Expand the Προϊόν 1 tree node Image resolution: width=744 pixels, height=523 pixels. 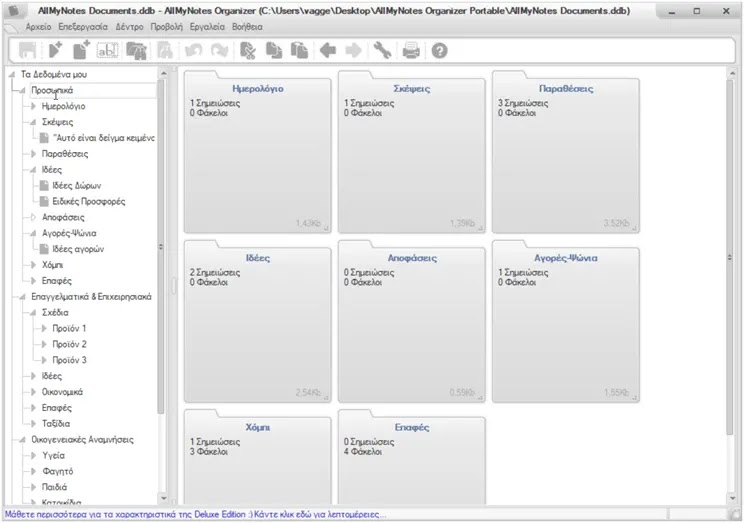(x=44, y=328)
